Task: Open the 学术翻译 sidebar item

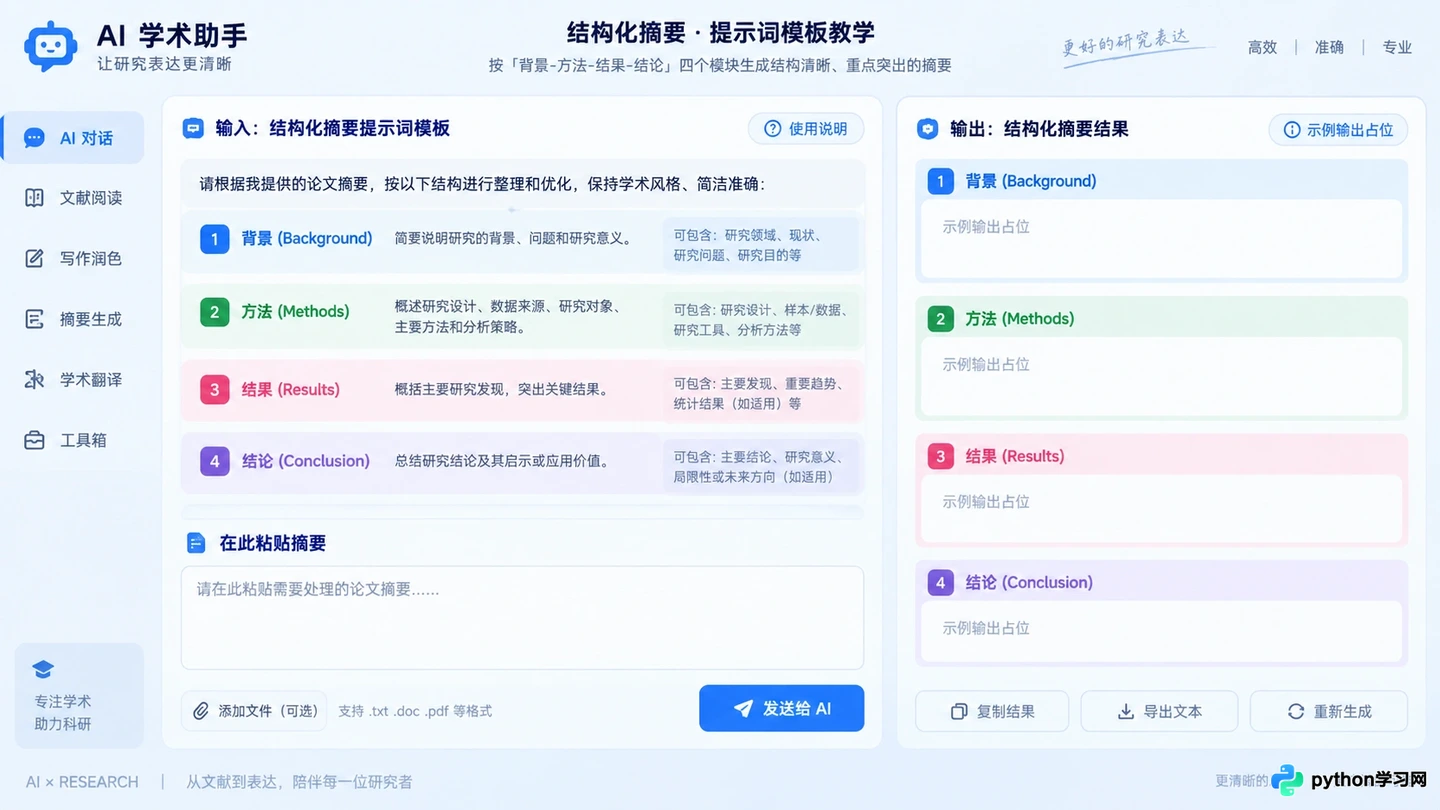Action: point(73,380)
